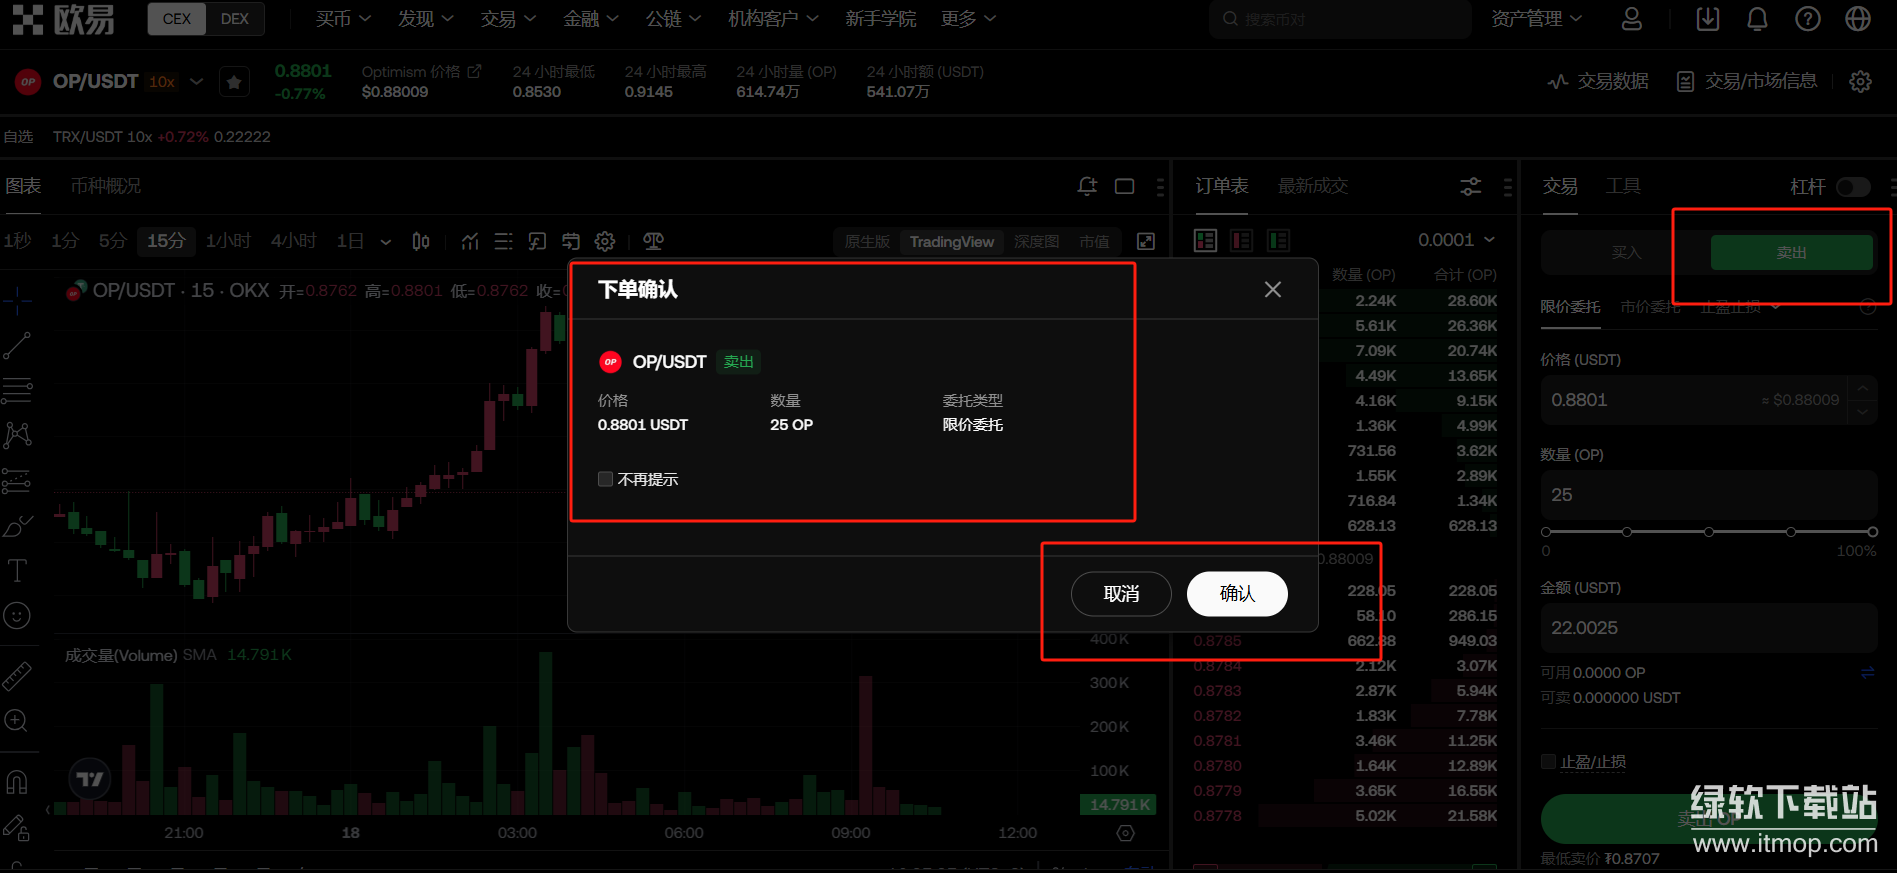Click the chart price alert bell icon

click(x=1087, y=186)
